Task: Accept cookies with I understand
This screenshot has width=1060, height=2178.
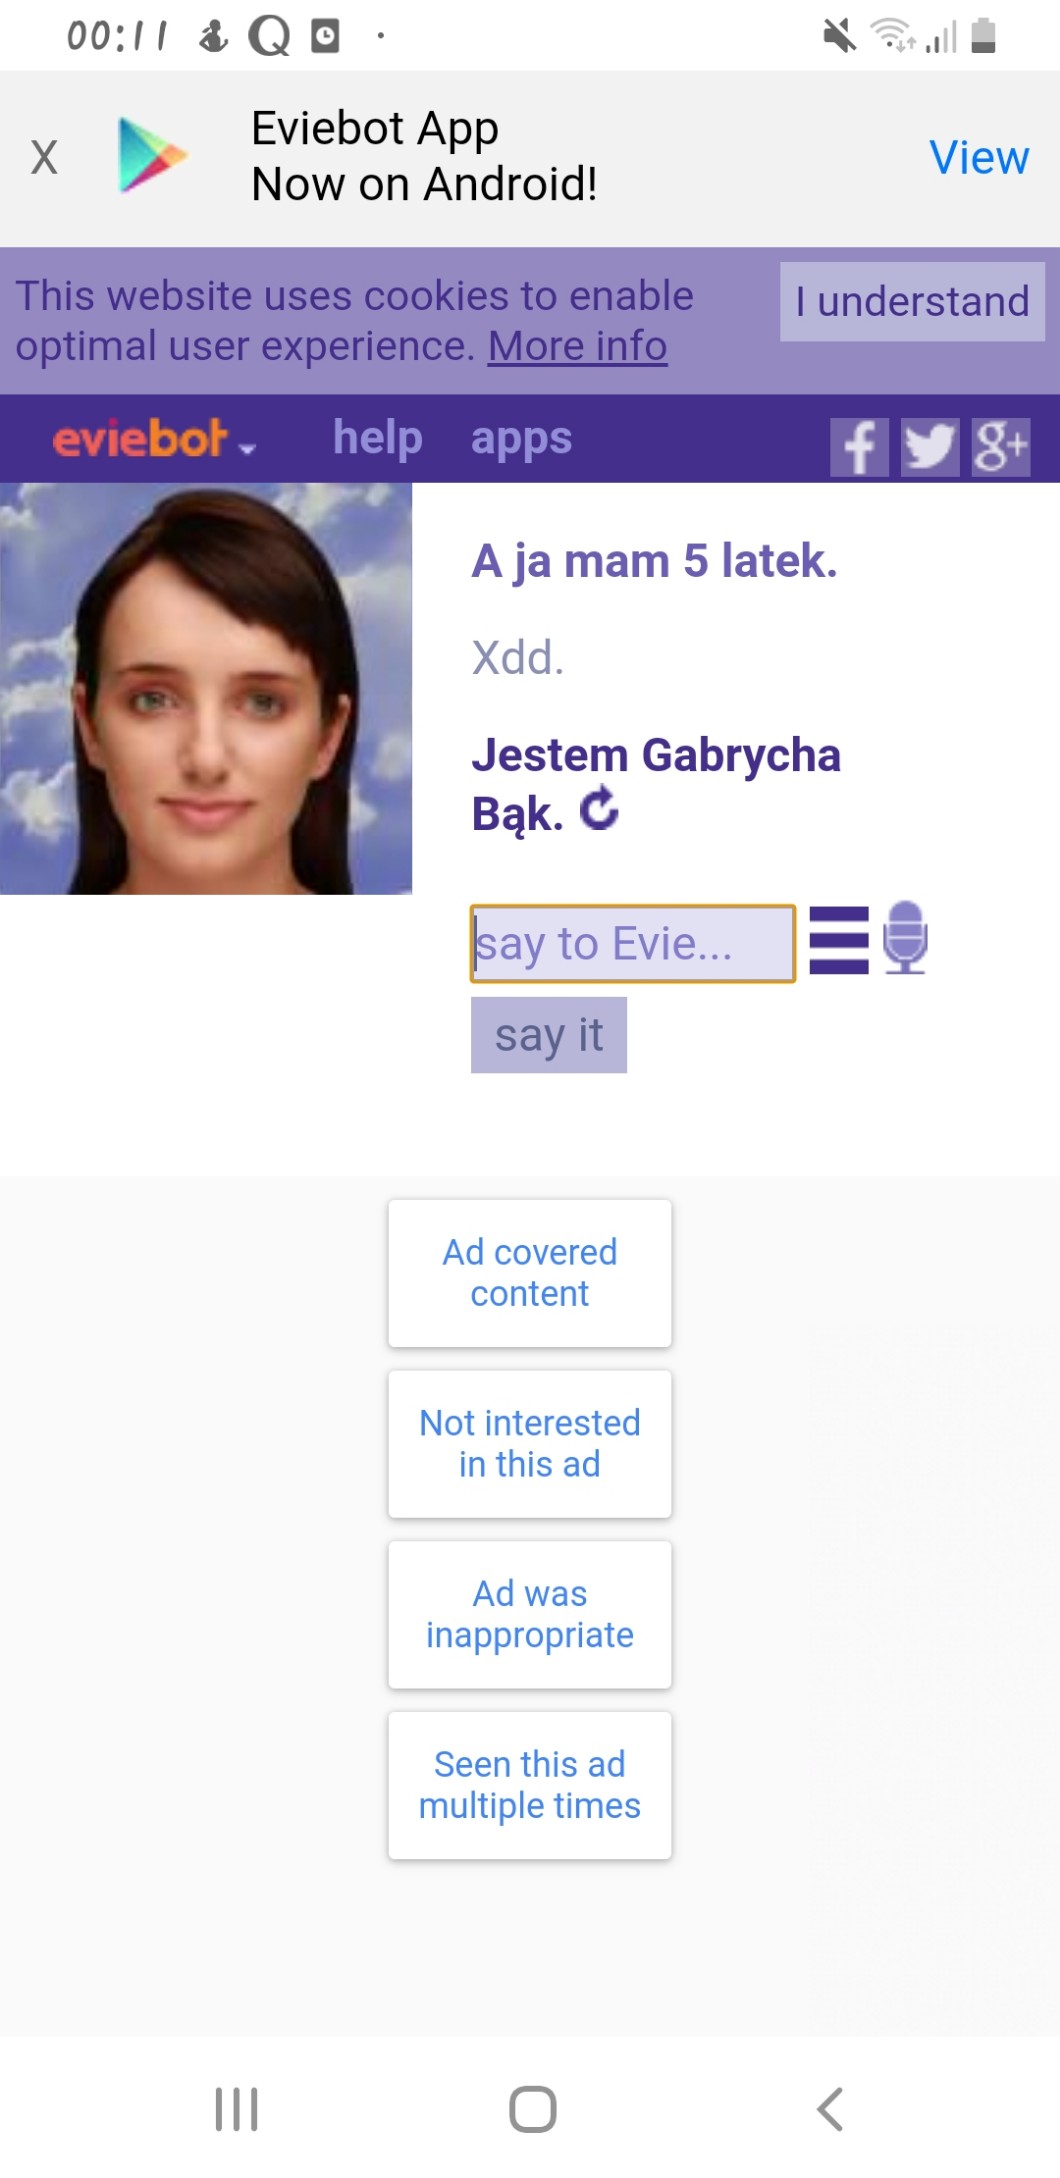Action: point(911,301)
